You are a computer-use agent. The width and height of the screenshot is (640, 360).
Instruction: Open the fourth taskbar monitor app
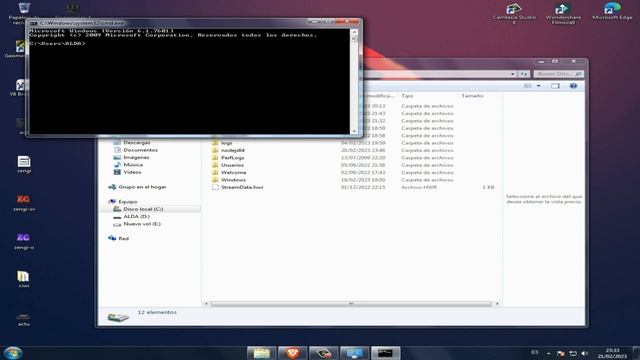click(x=354, y=353)
